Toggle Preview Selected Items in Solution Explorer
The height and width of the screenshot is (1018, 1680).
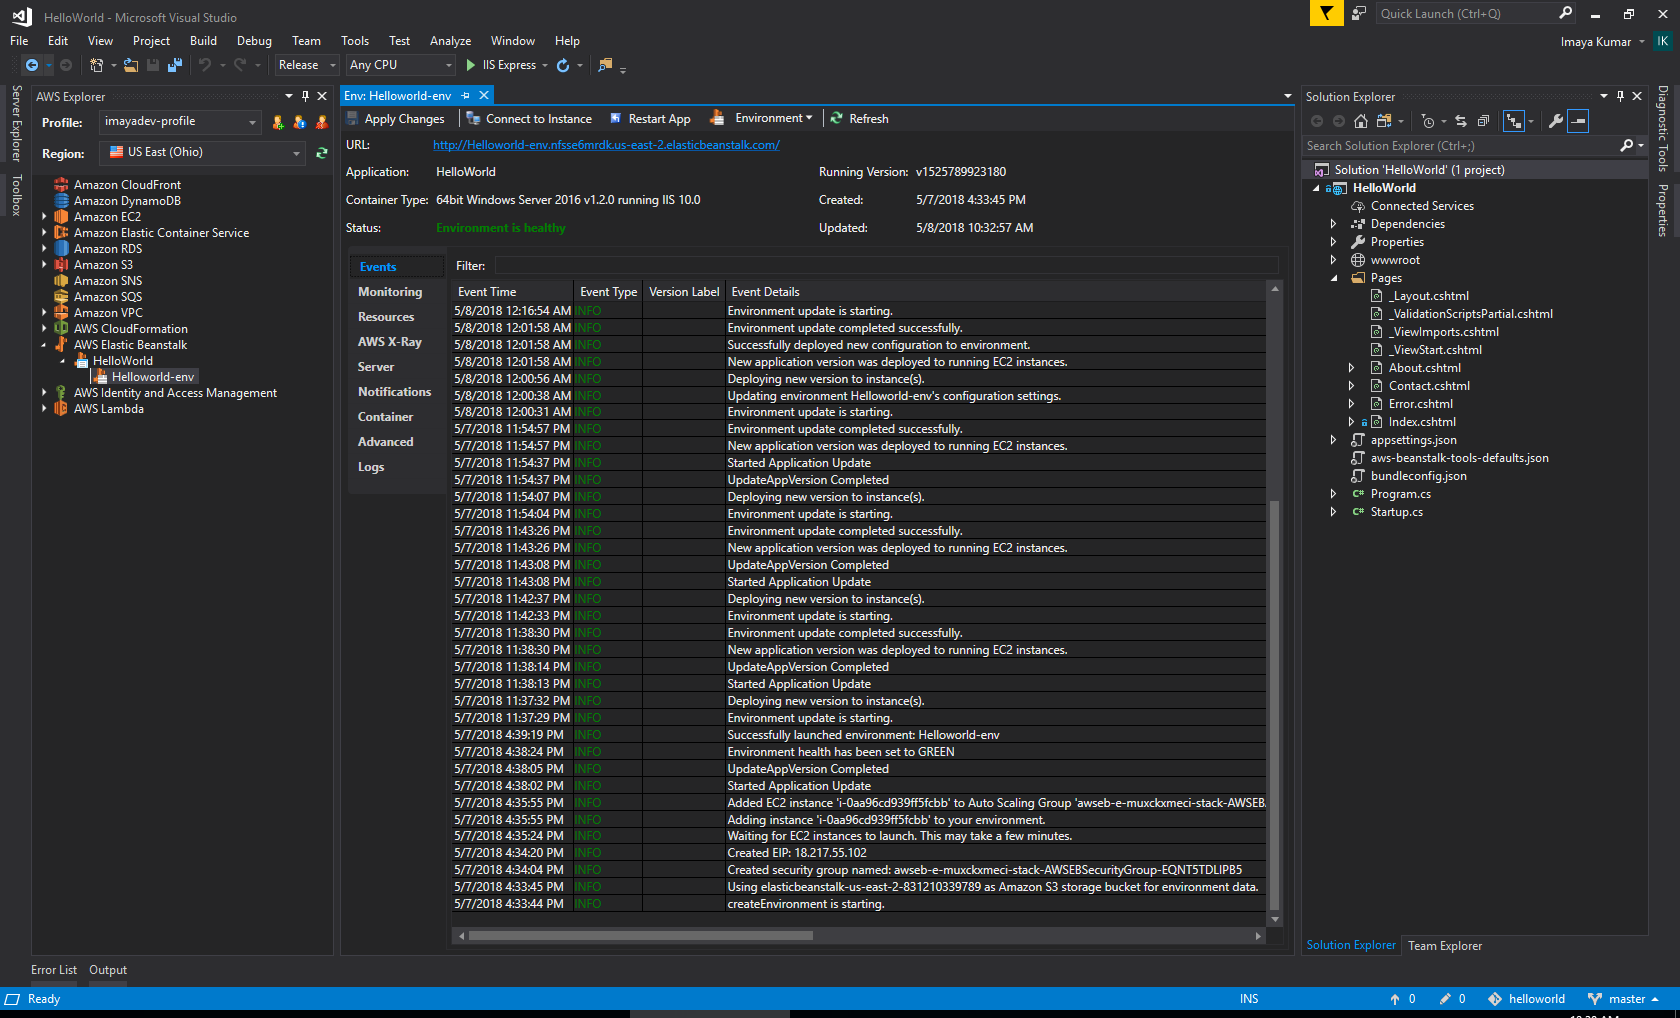[1578, 121]
